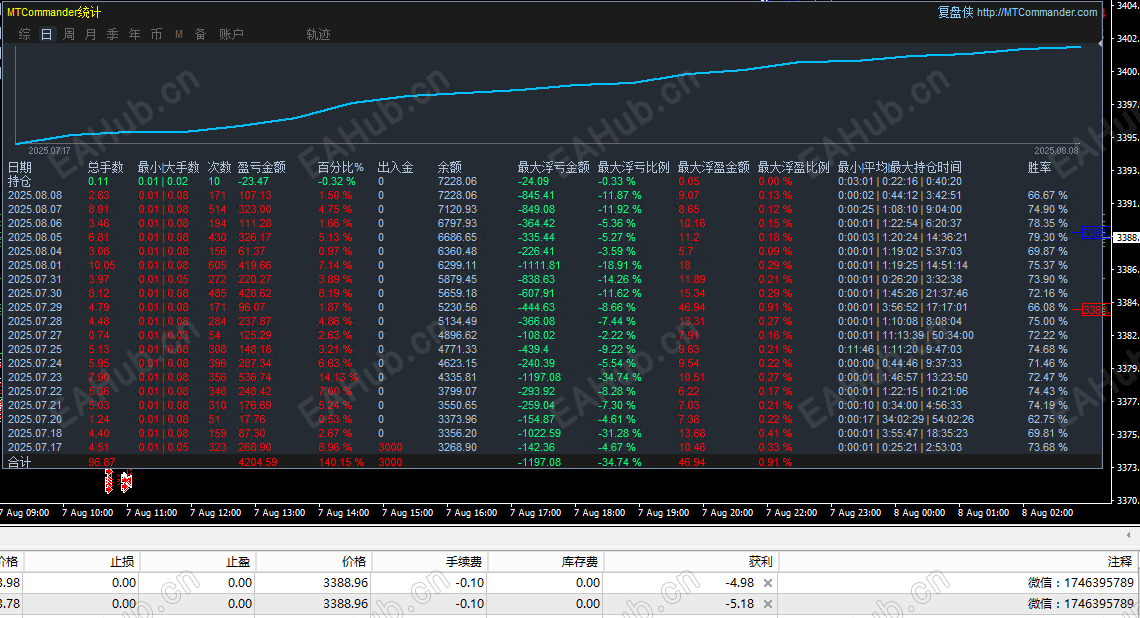Open the 账户 account tab

click(231, 34)
